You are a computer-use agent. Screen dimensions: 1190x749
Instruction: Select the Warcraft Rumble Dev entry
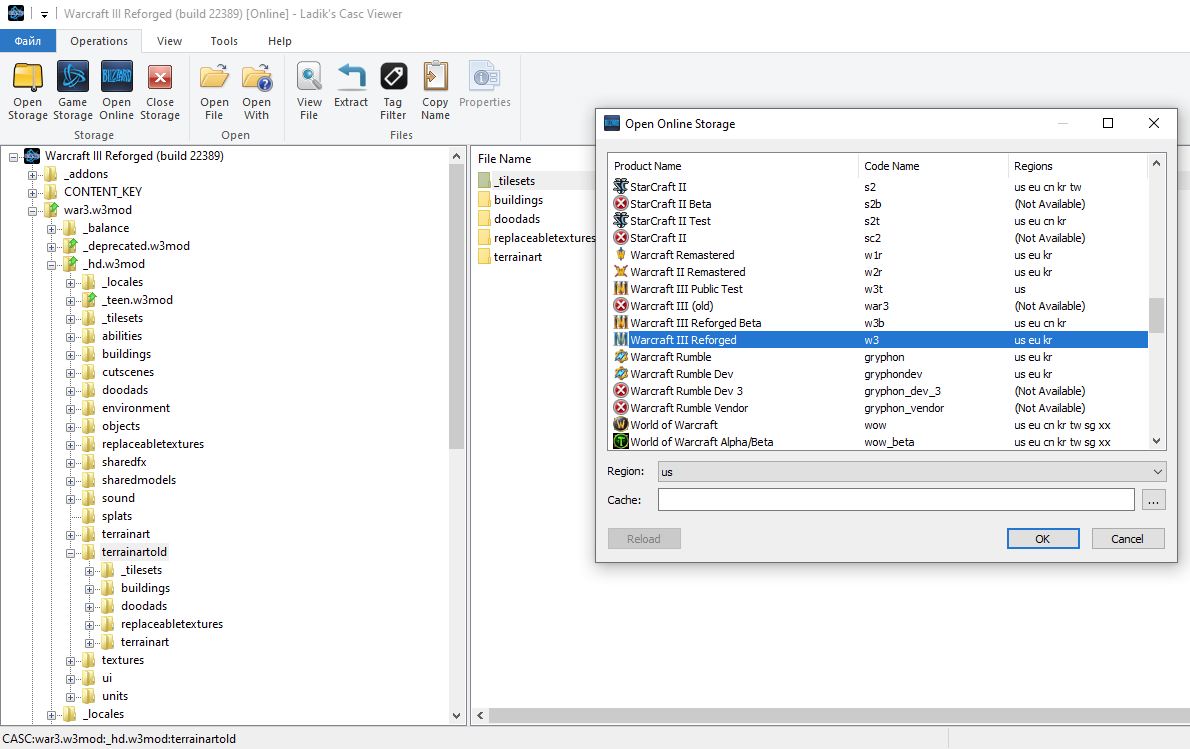[x=880, y=374]
